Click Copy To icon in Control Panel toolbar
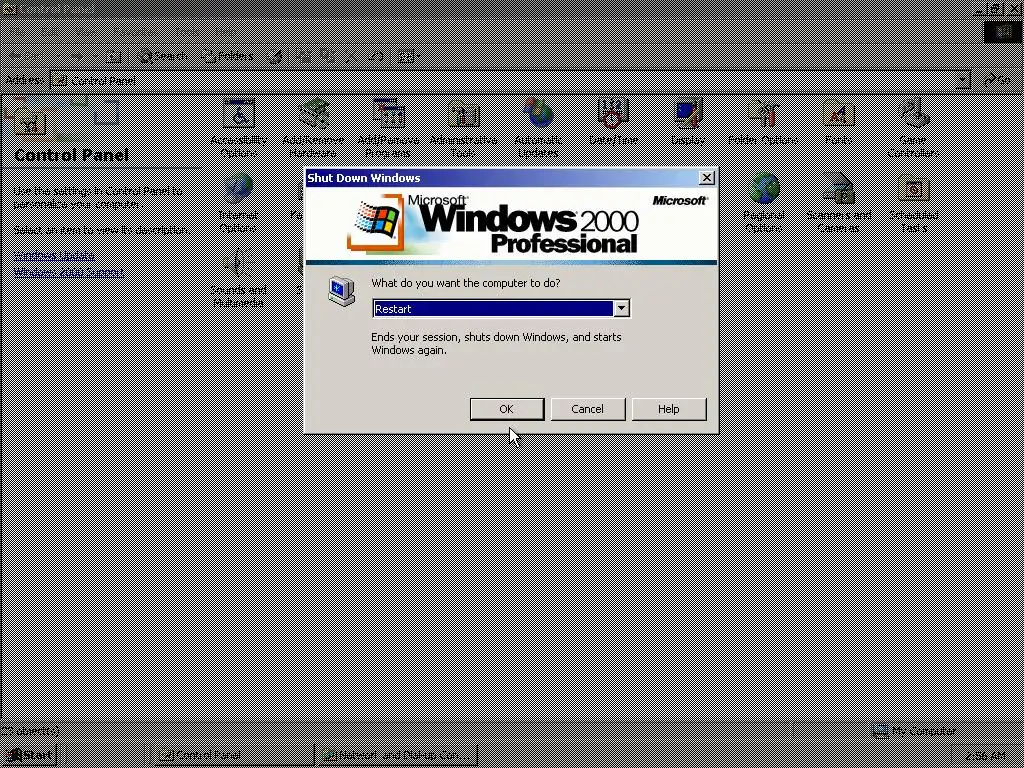1024x768 pixels. pos(328,56)
